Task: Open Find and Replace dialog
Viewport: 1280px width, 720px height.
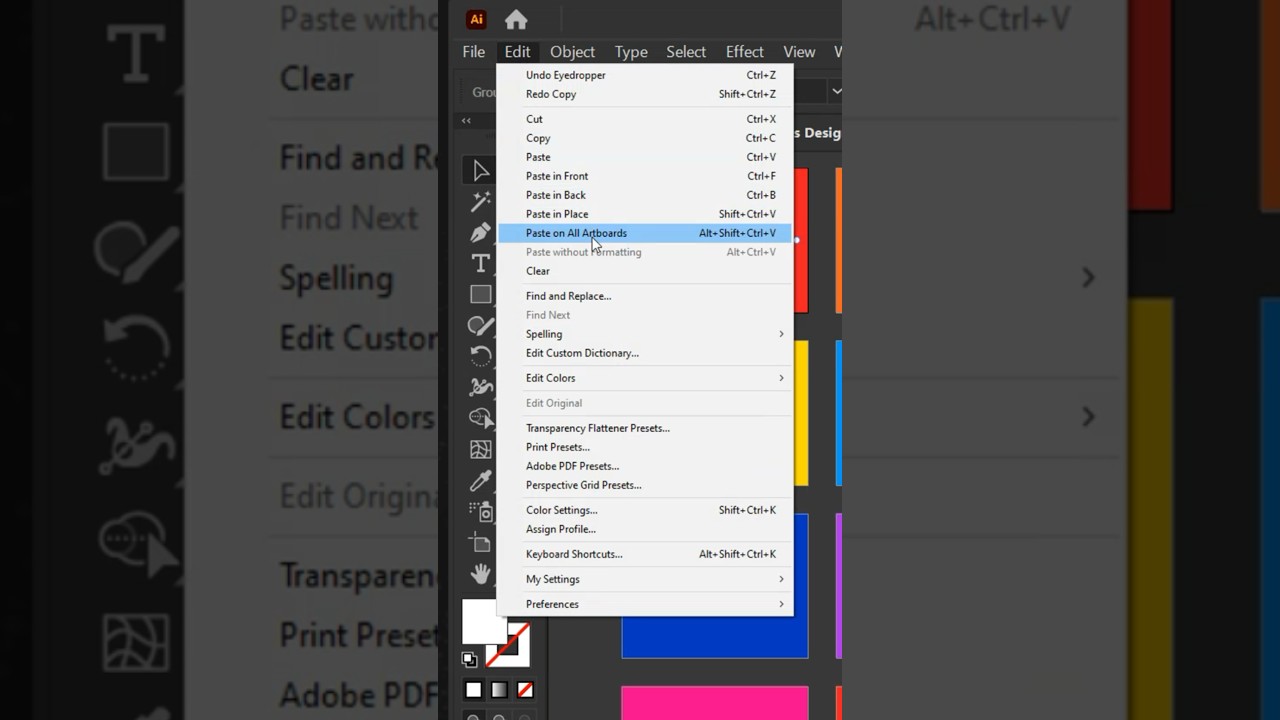Action: (646, 296)
